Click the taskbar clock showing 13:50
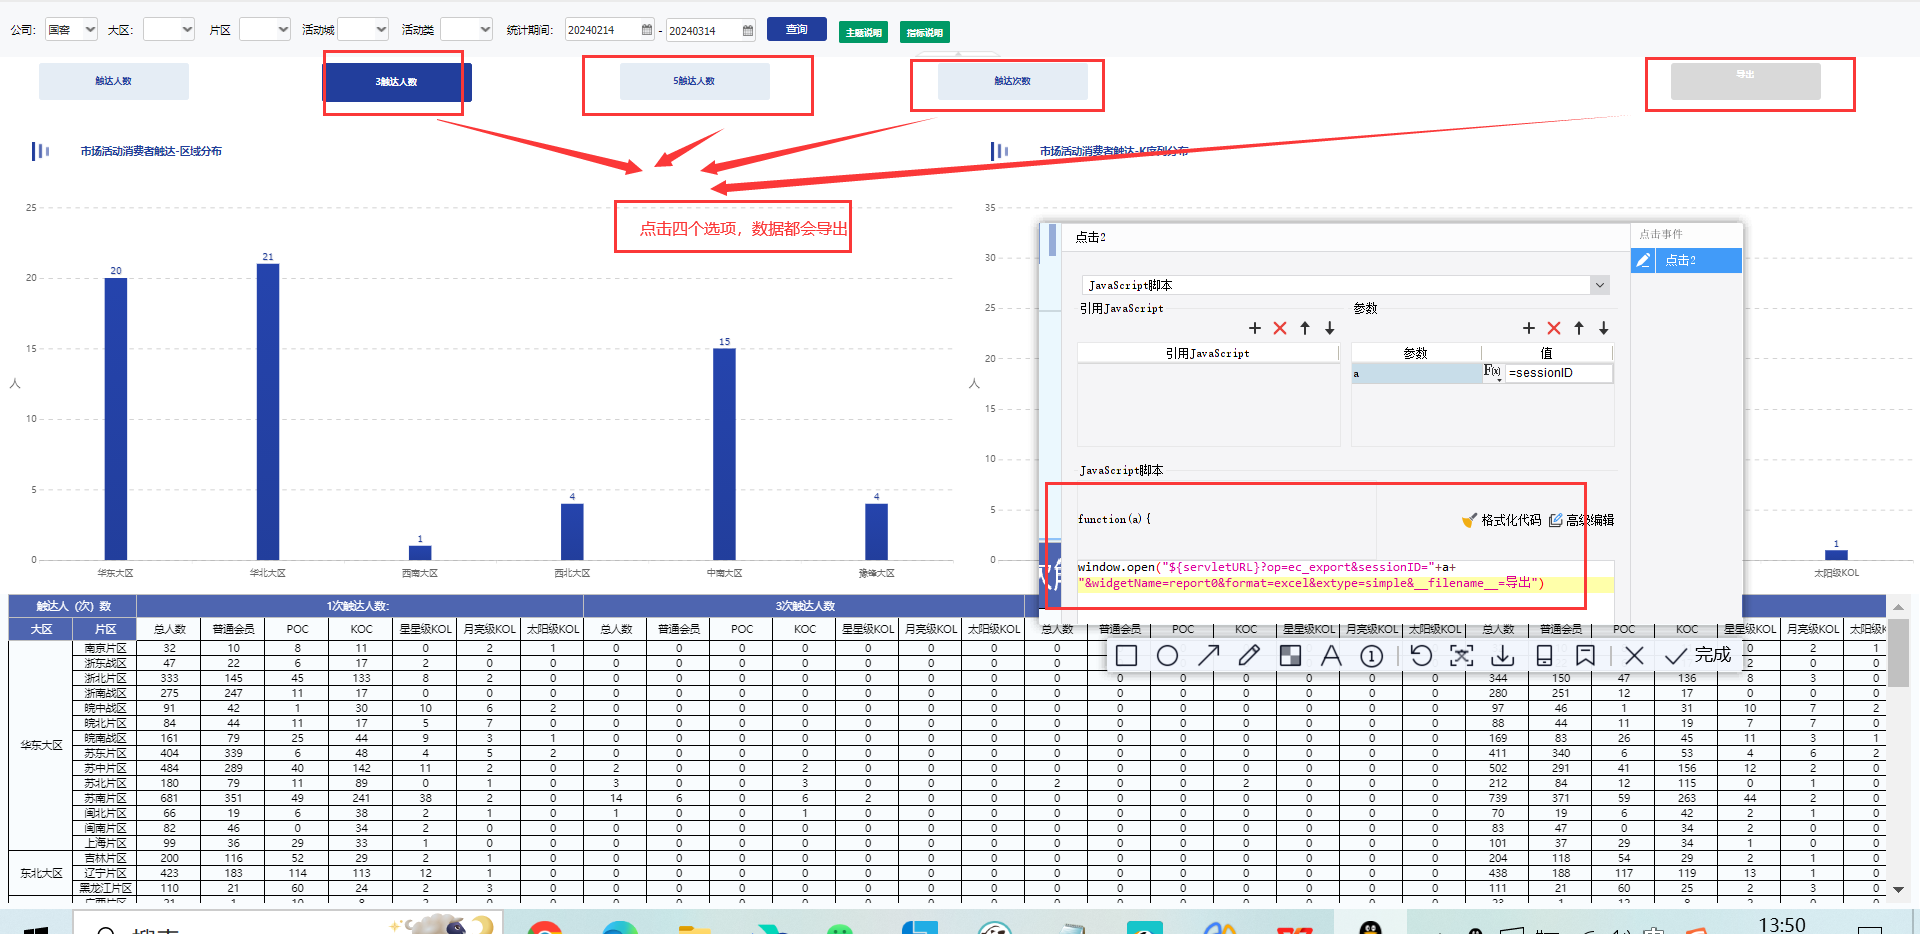 [x=1782, y=925]
